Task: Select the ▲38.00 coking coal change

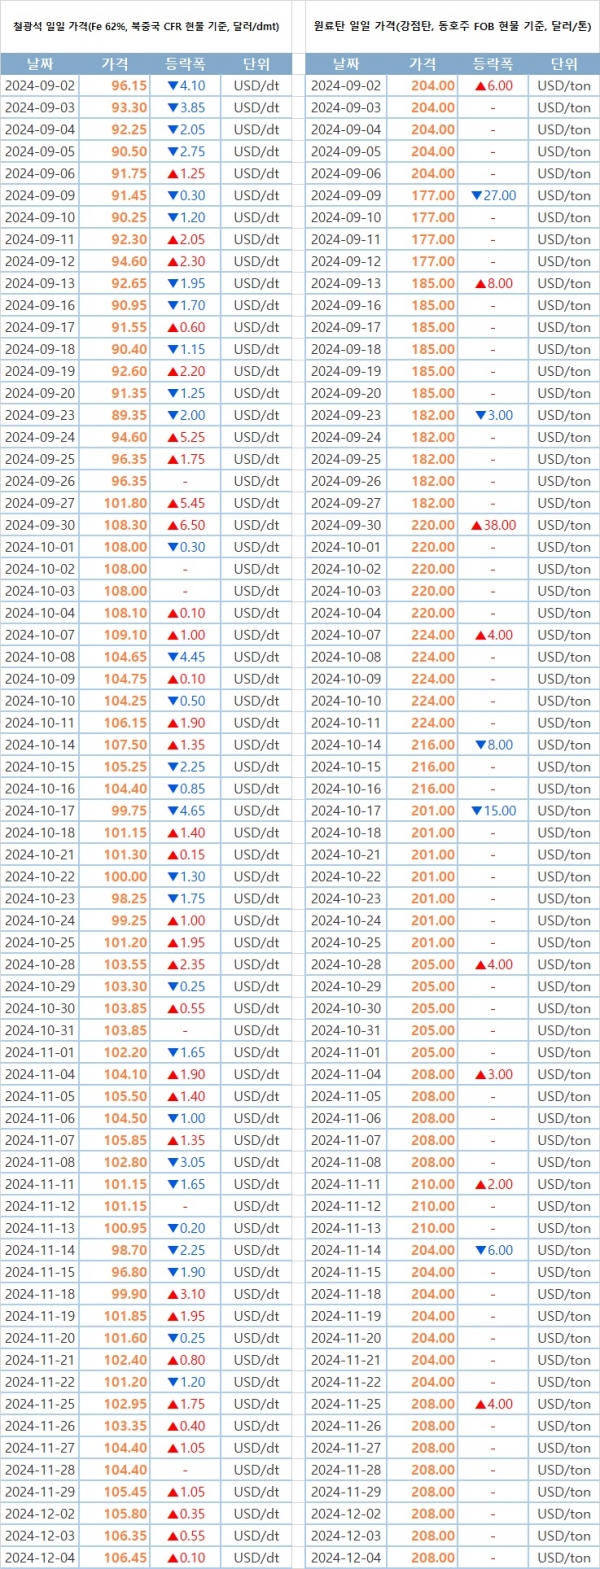Action: [x=494, y=526]
